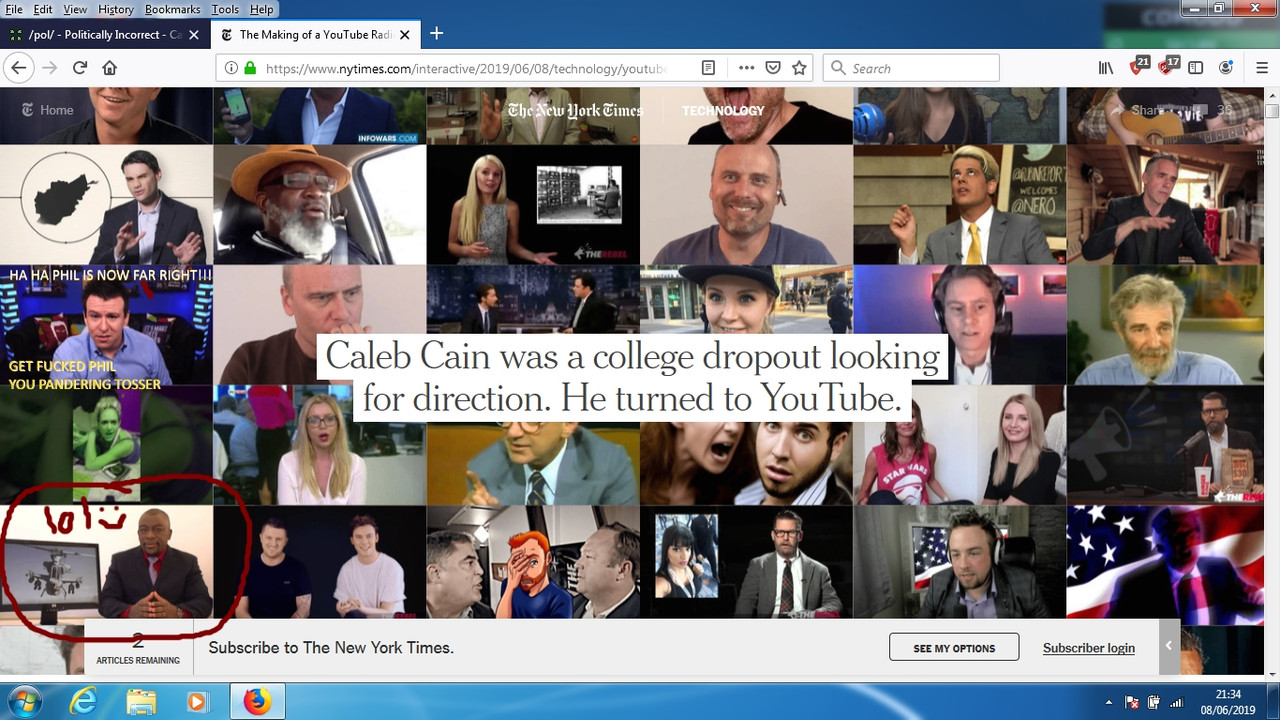This screenshot has height=720, width=1280.
Task: Reload the current page
Action: coord(80,68)
